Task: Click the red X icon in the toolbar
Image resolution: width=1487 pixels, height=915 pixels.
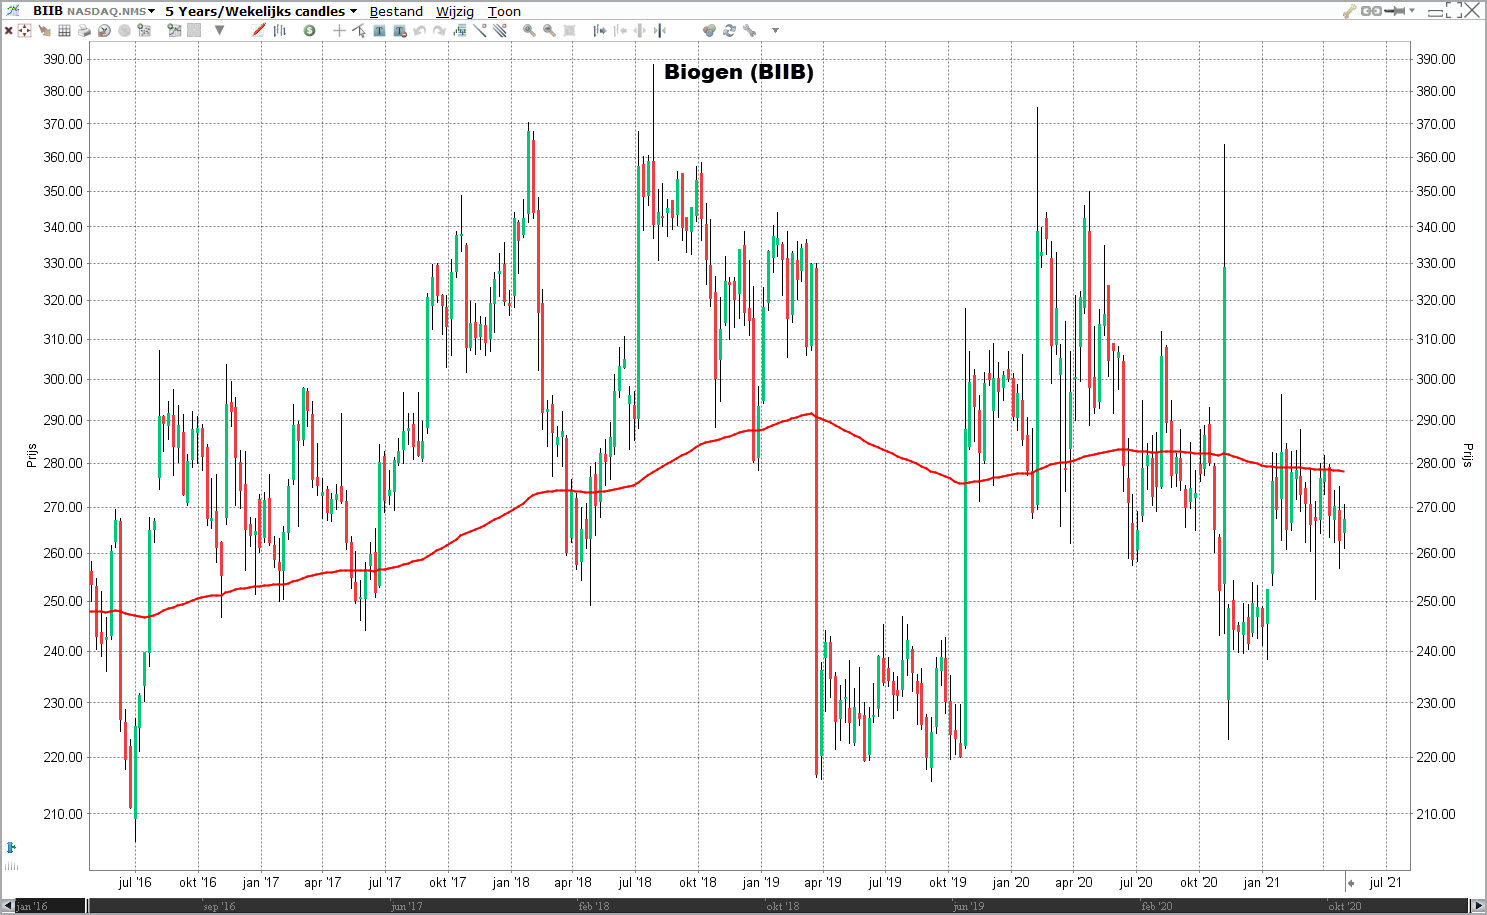Action: 8,31
